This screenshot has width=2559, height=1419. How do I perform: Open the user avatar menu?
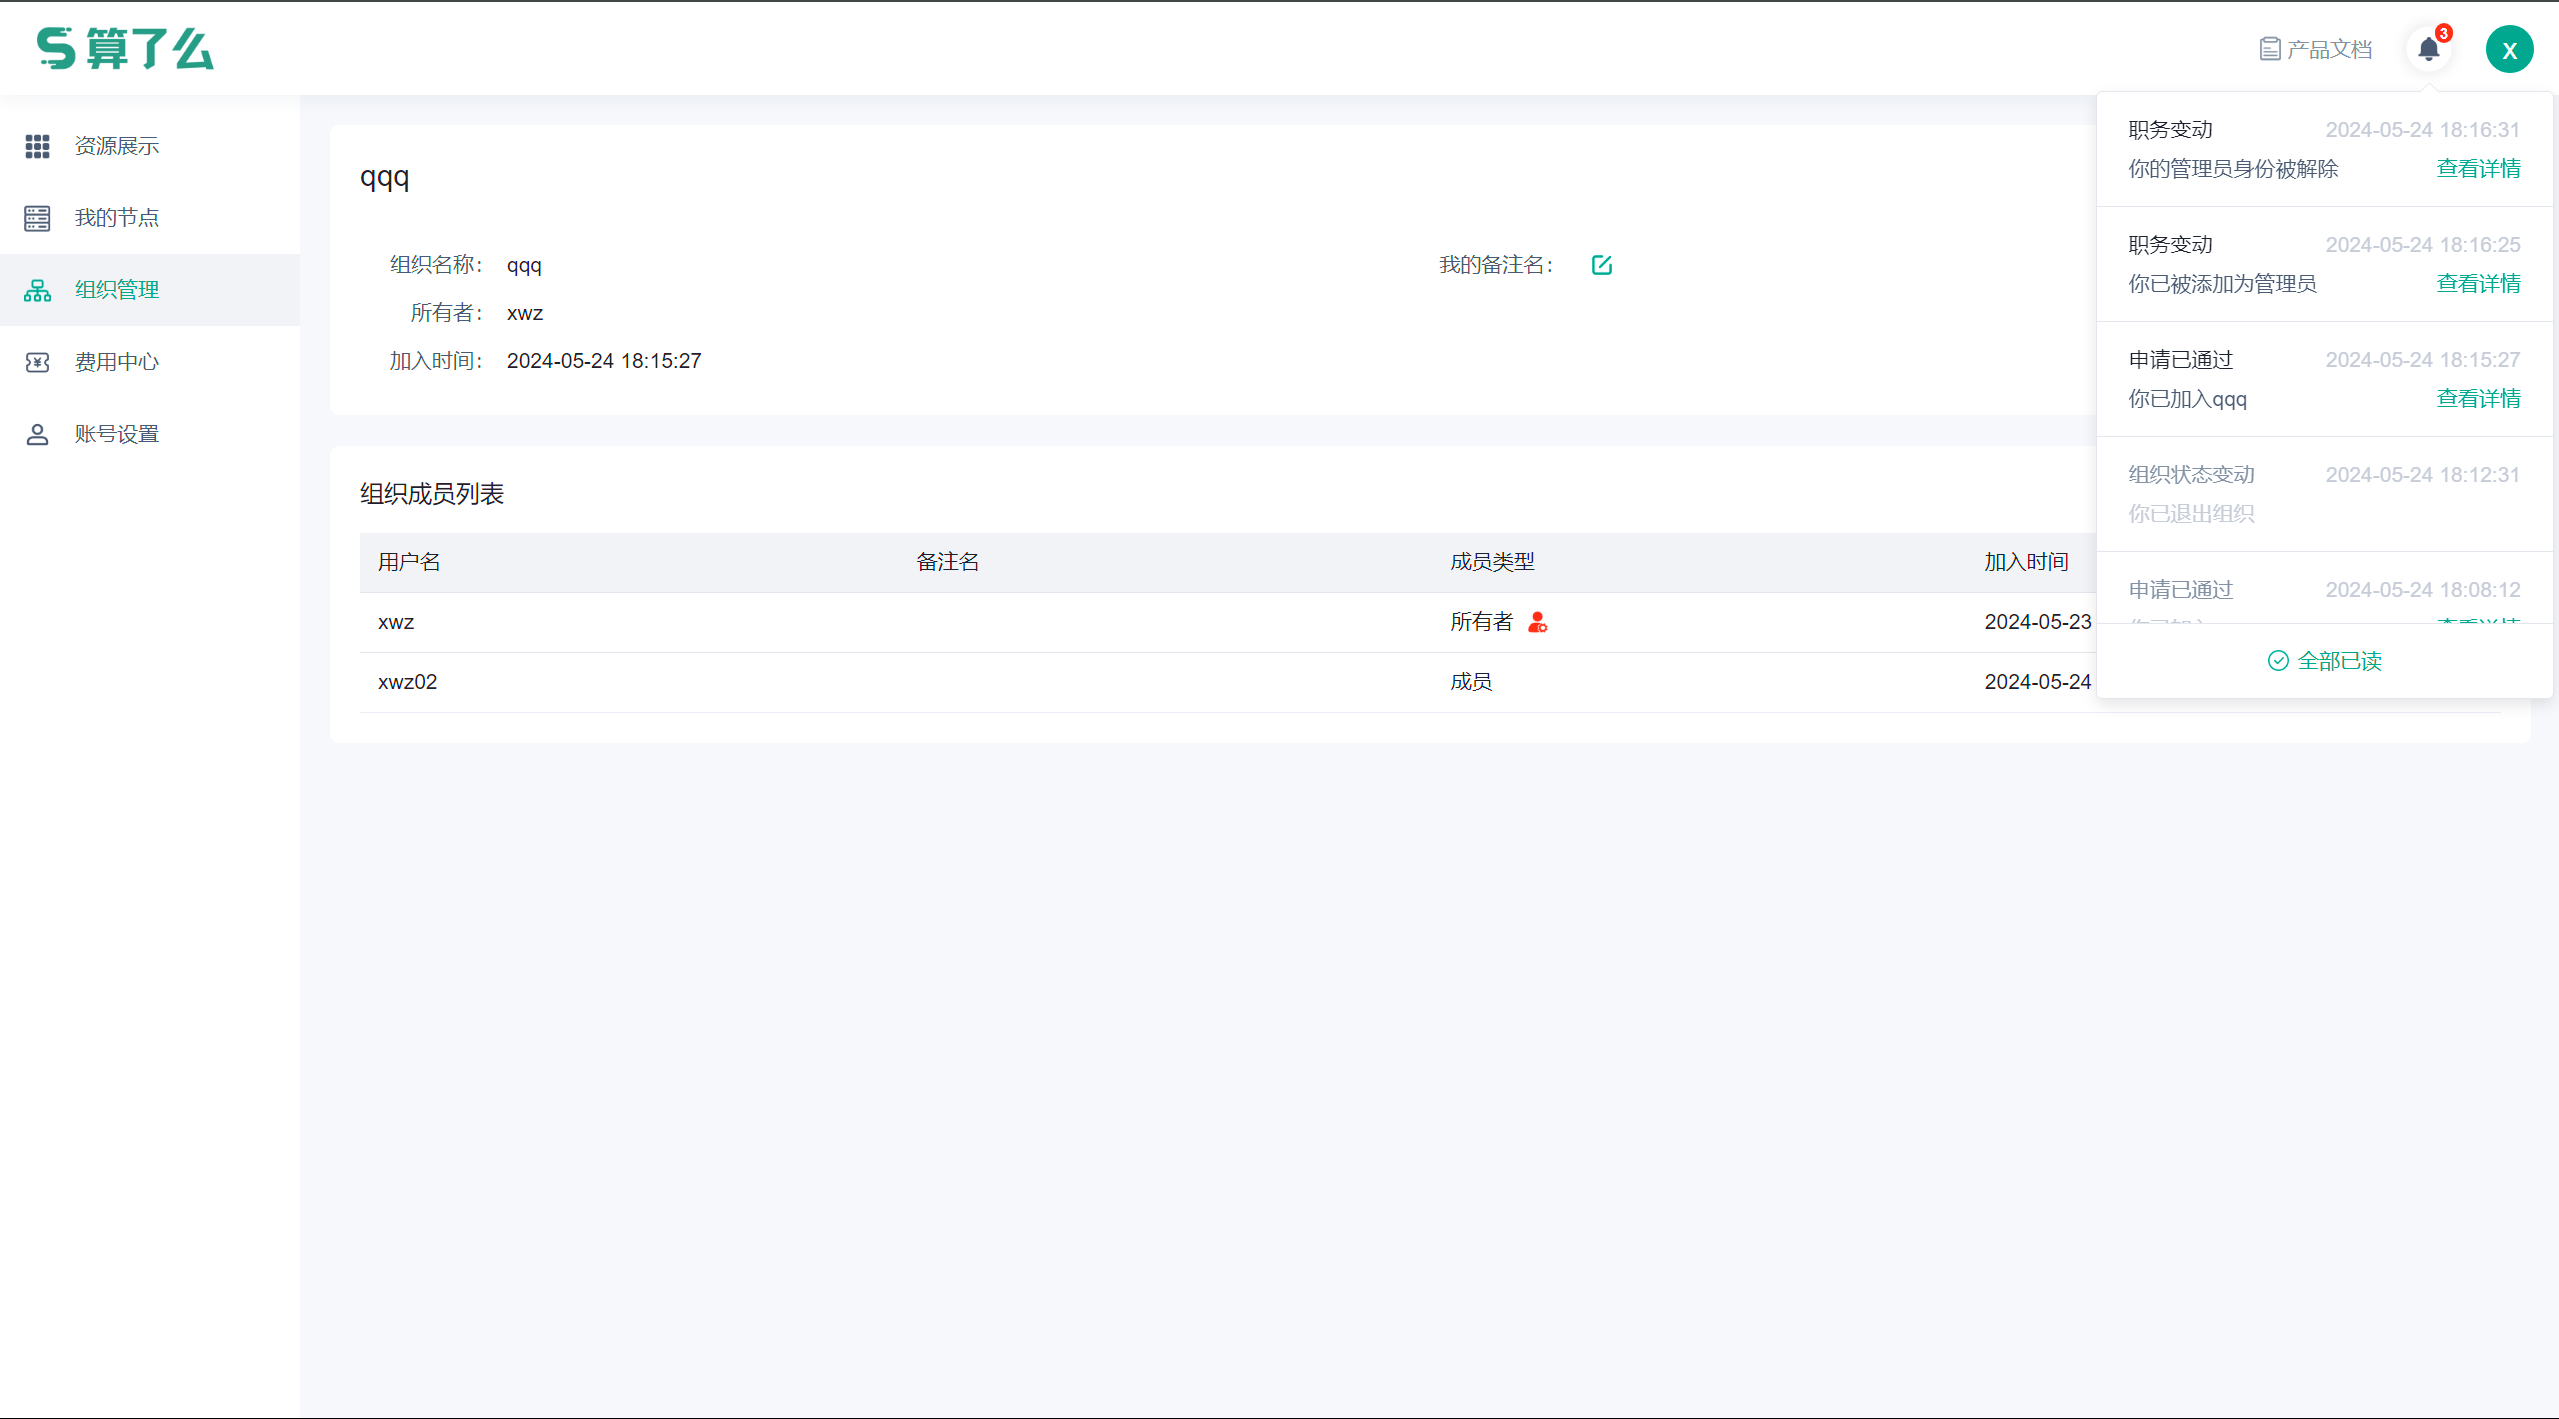(2509, 50)
